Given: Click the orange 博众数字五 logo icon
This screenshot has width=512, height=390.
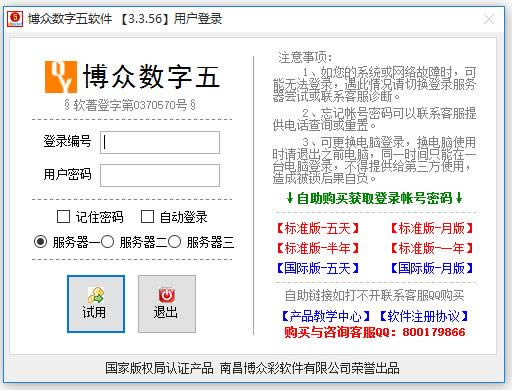Looking at the screenshot, I should coord(61,77).
